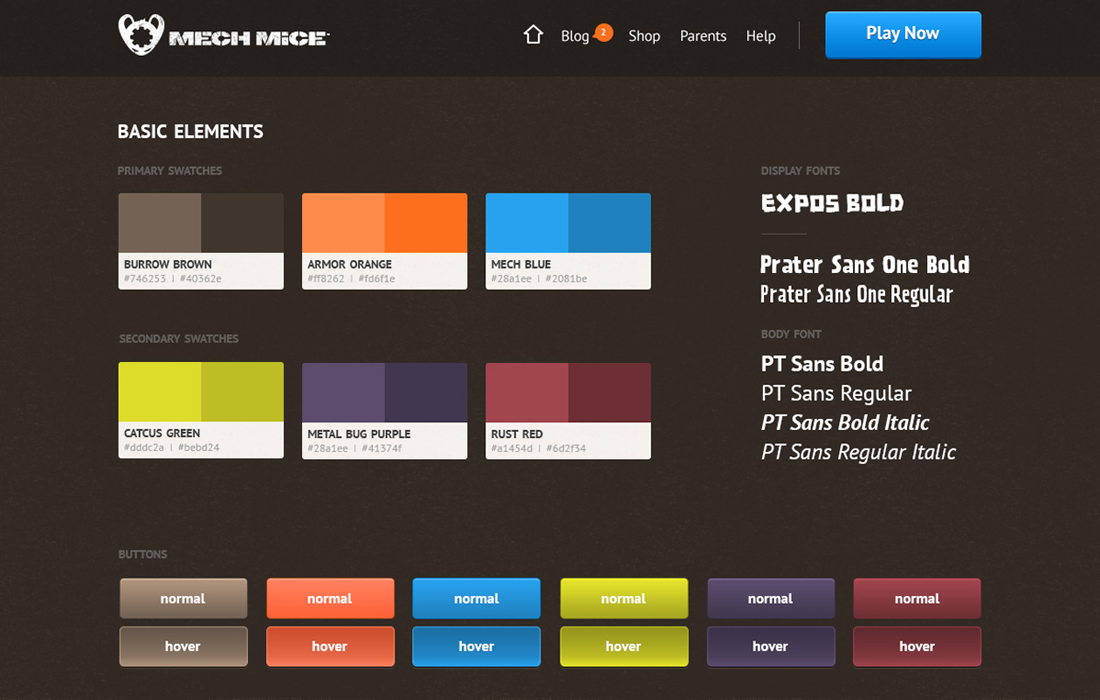Click the hex codes under Metal Bug Purple
1100x700 pixels.
coord(354,448)
